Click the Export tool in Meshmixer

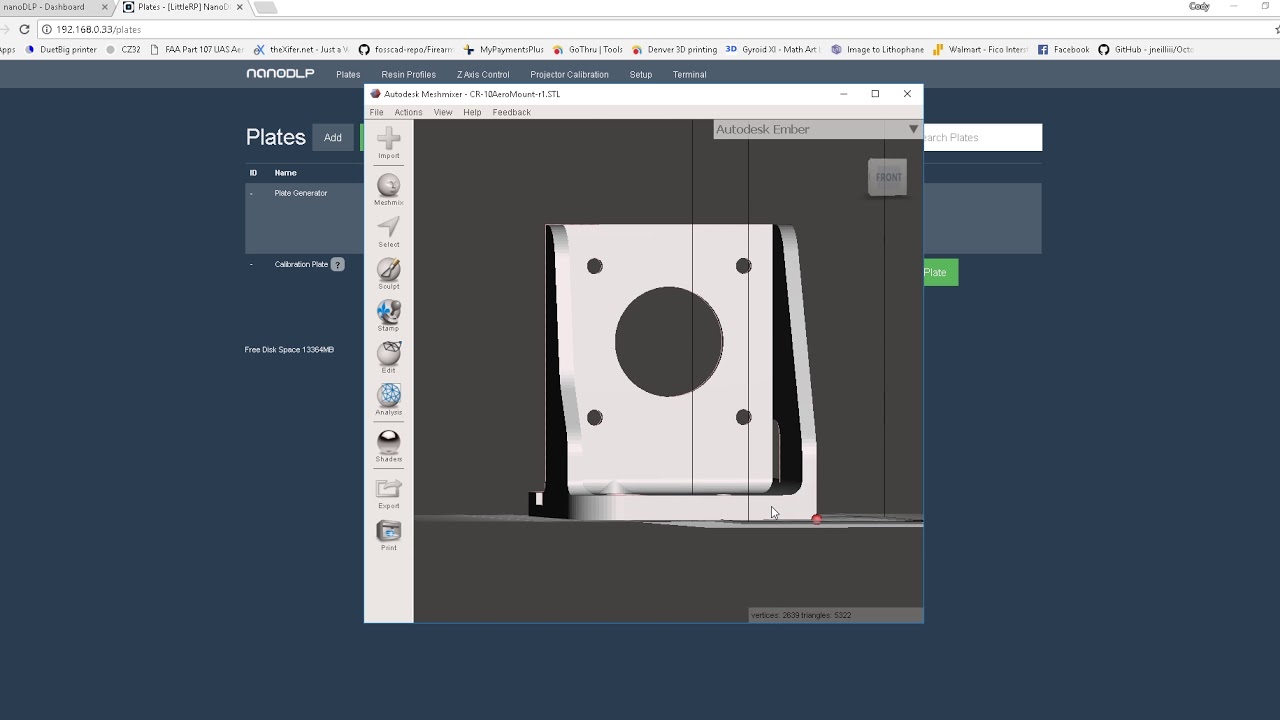click(x=389, y=493)
